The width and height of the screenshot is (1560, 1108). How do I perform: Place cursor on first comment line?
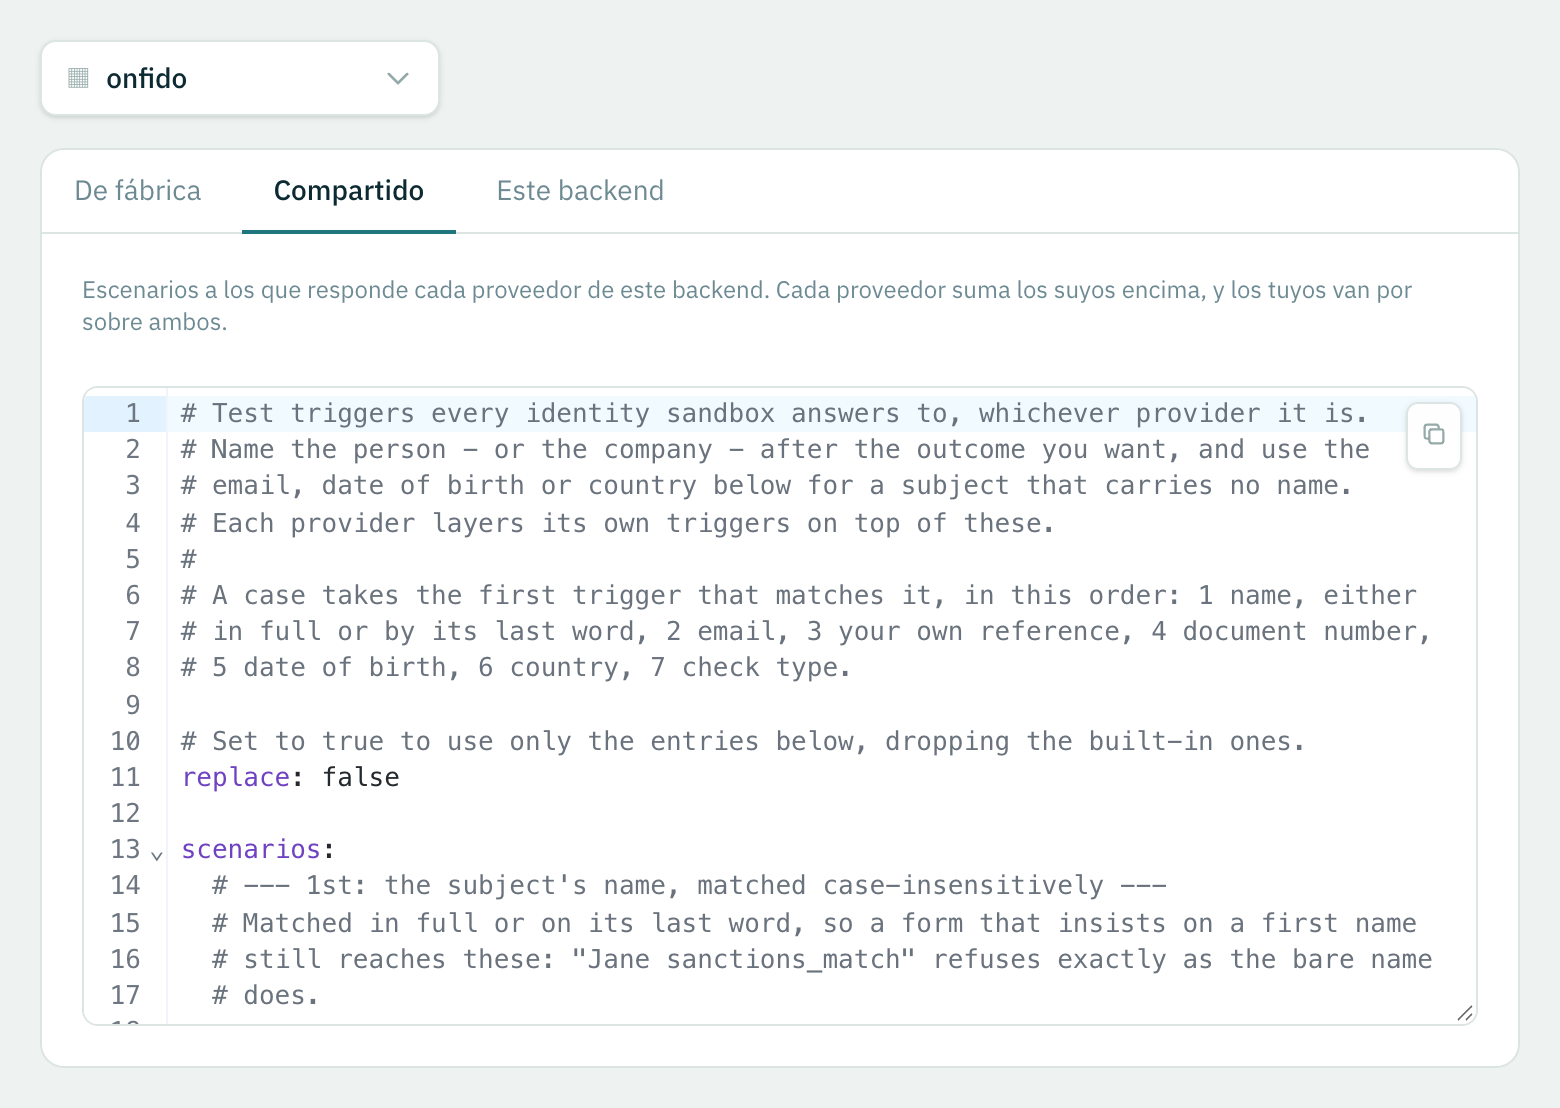point(775,413)
